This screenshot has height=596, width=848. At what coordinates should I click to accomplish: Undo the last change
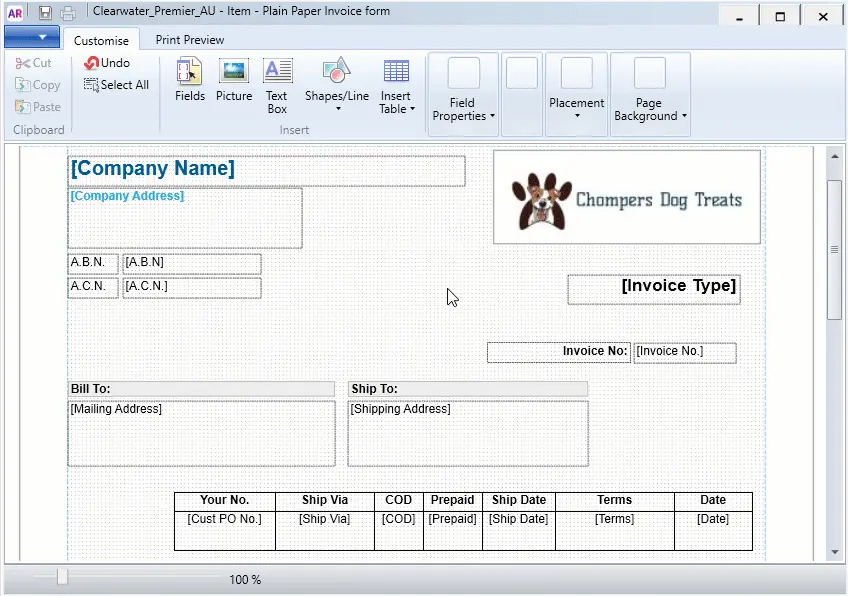point(107,63)
